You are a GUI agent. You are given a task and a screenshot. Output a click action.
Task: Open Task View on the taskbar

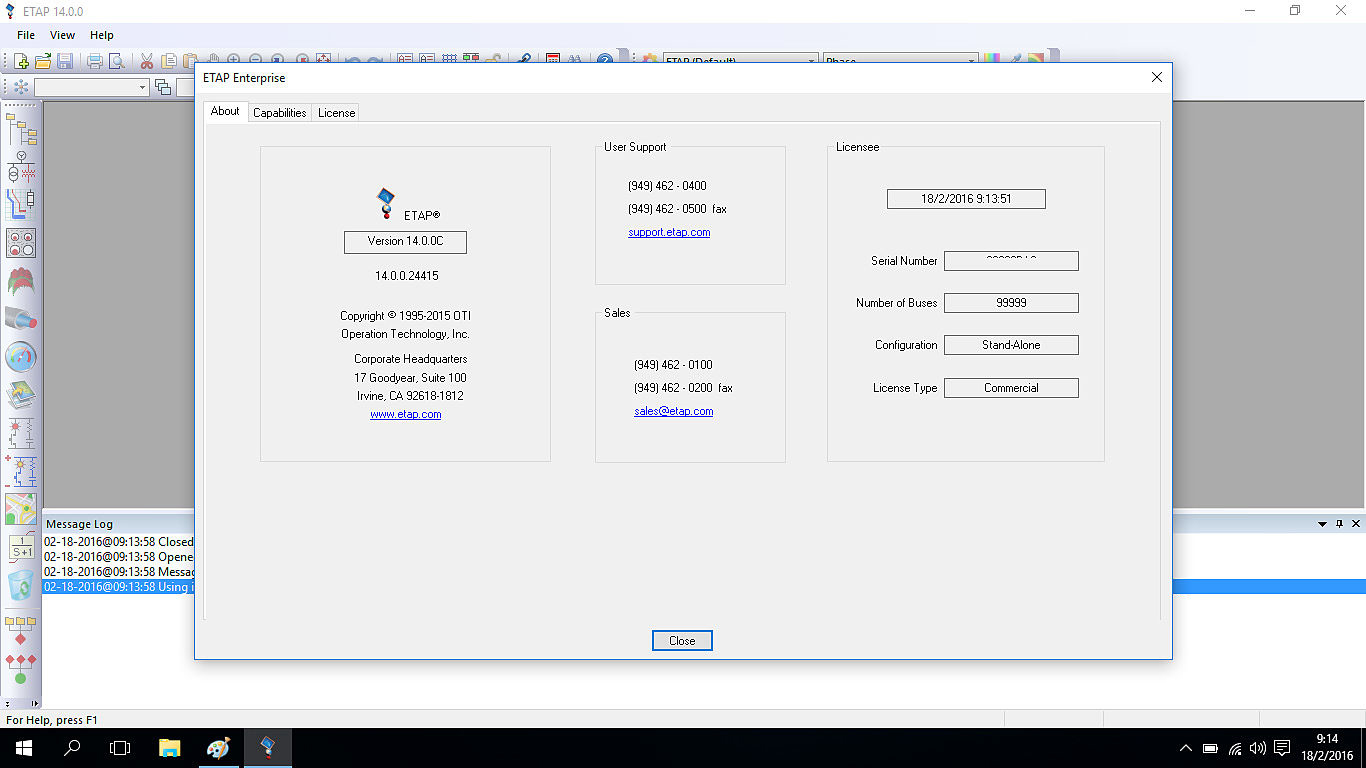tap(120, 748)
